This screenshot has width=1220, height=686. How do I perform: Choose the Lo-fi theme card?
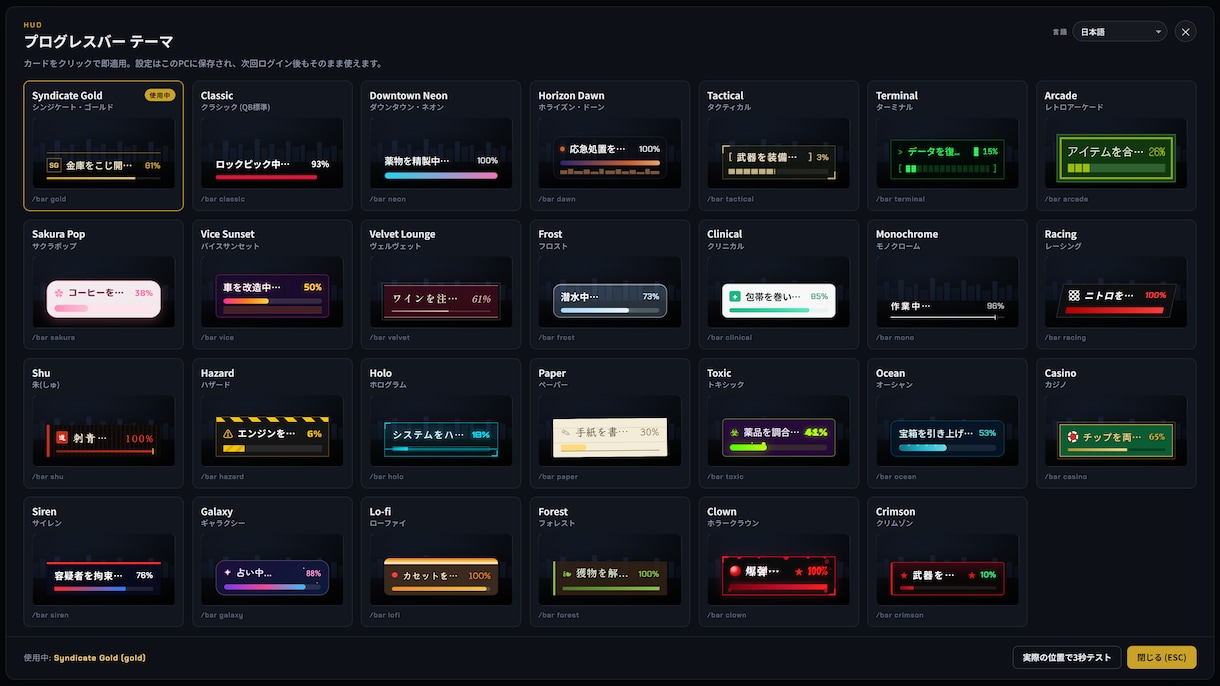click(441, 562)
